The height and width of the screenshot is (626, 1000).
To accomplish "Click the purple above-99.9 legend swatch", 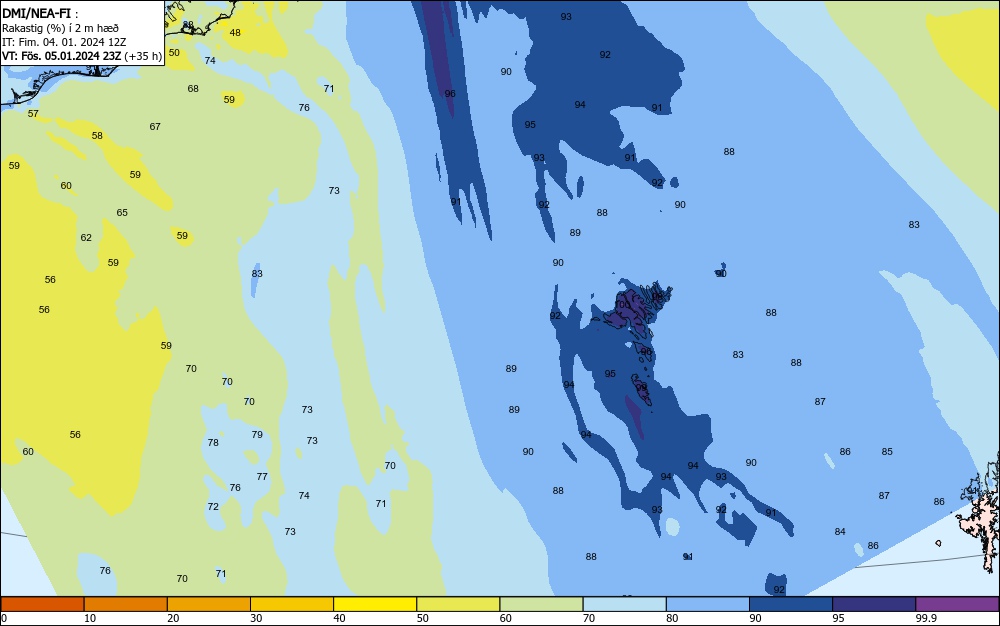I will pyautogui.click(x=957, y=604).
